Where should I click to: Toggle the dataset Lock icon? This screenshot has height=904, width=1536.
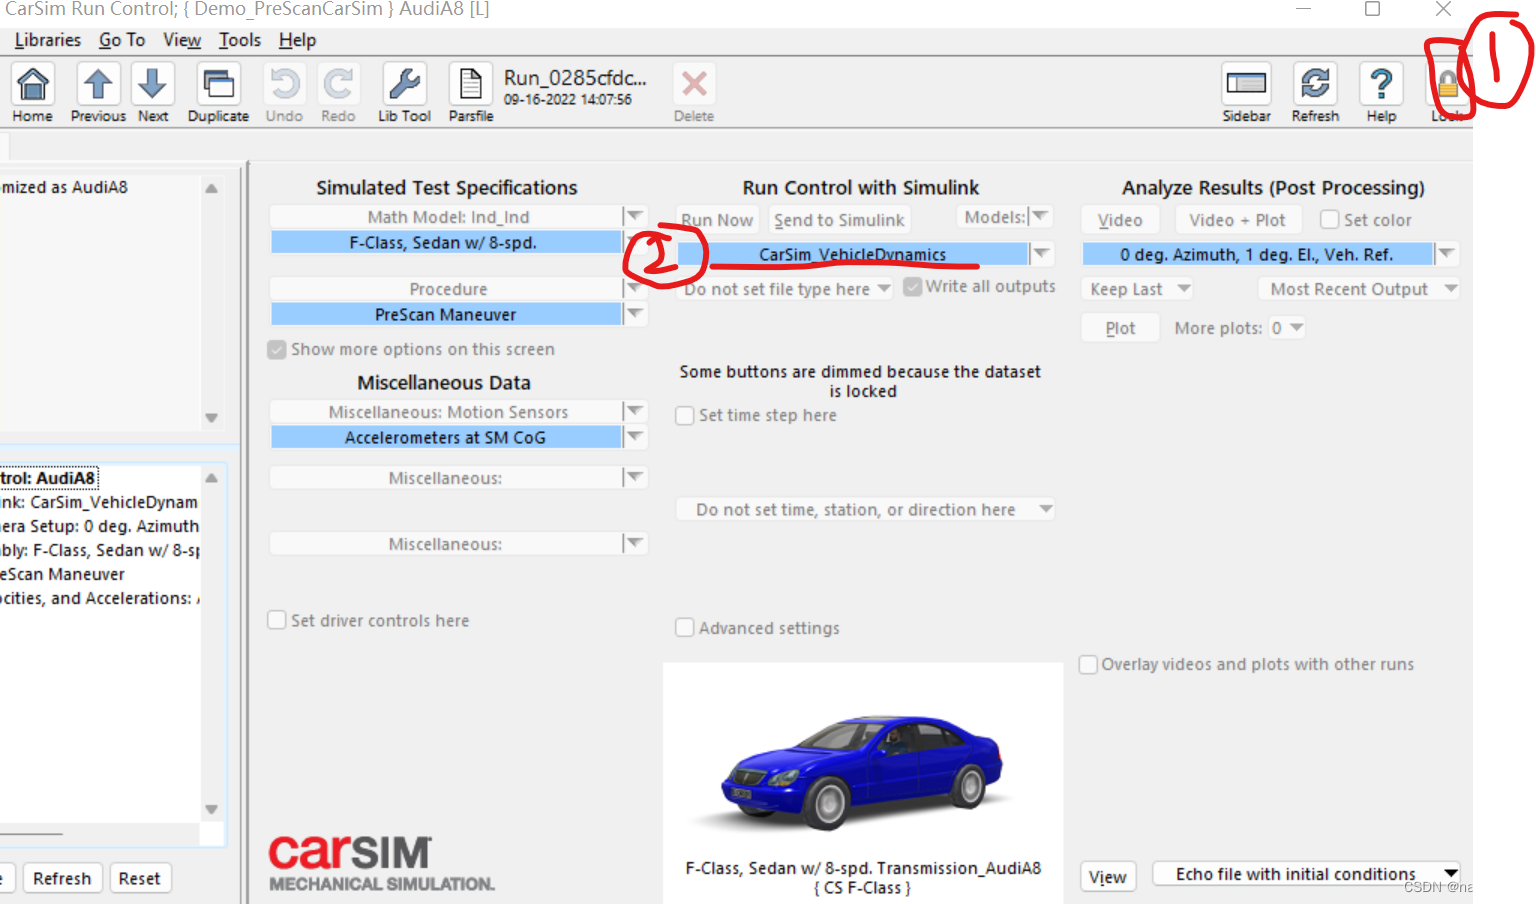tap(1447, 85)
